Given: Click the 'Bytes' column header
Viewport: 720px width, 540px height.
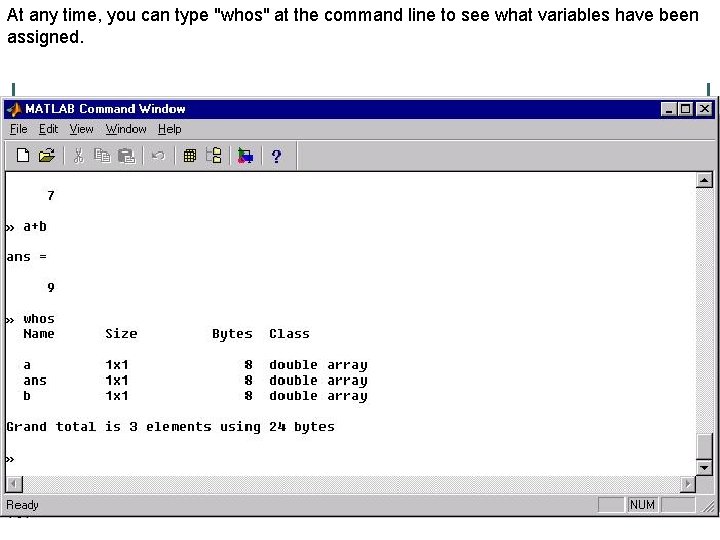Looking at the screenshot, I should [232, 334].
